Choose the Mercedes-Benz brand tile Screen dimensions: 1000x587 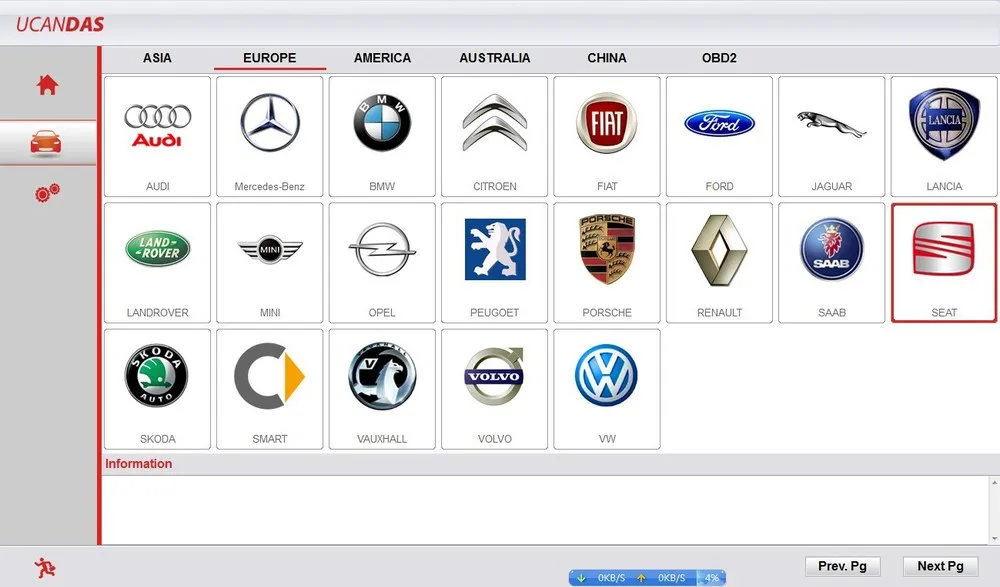(x=270, y=137)
